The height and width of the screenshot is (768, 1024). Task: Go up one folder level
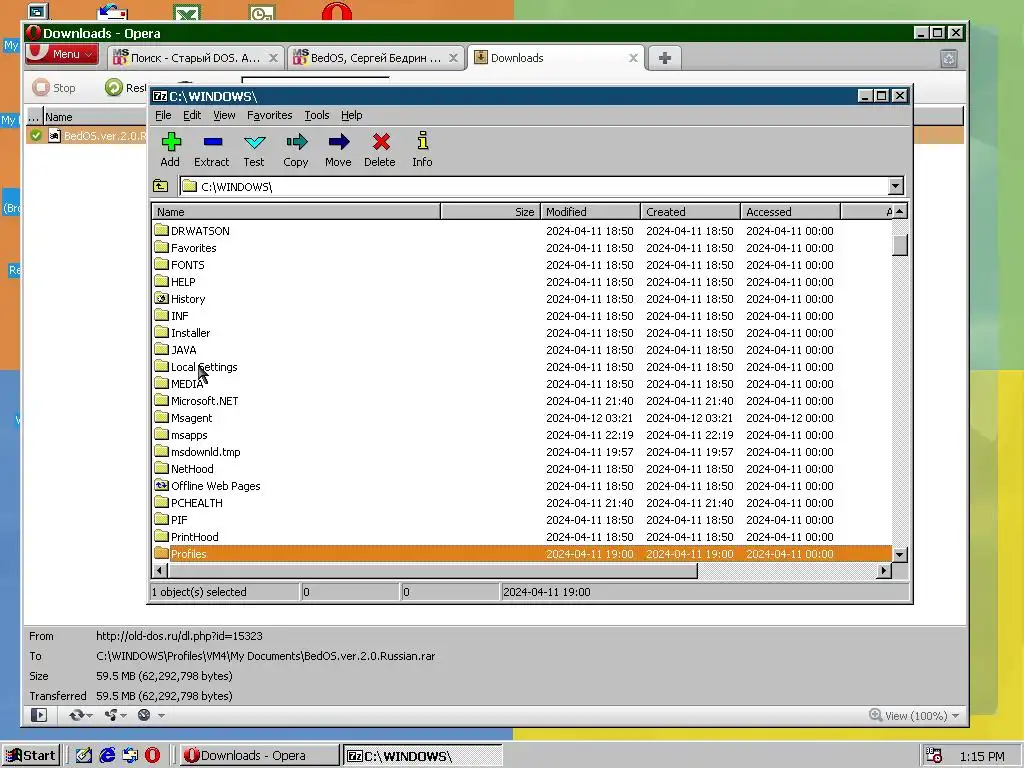click(x=161, y=186)
